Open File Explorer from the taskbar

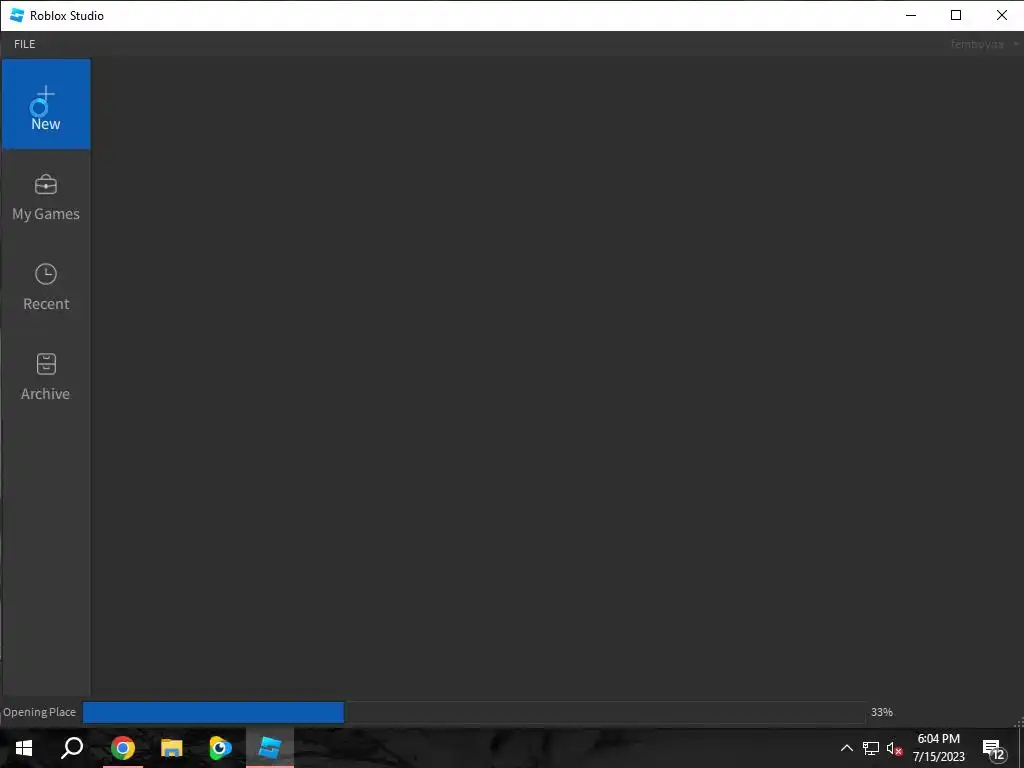(172, 748)
